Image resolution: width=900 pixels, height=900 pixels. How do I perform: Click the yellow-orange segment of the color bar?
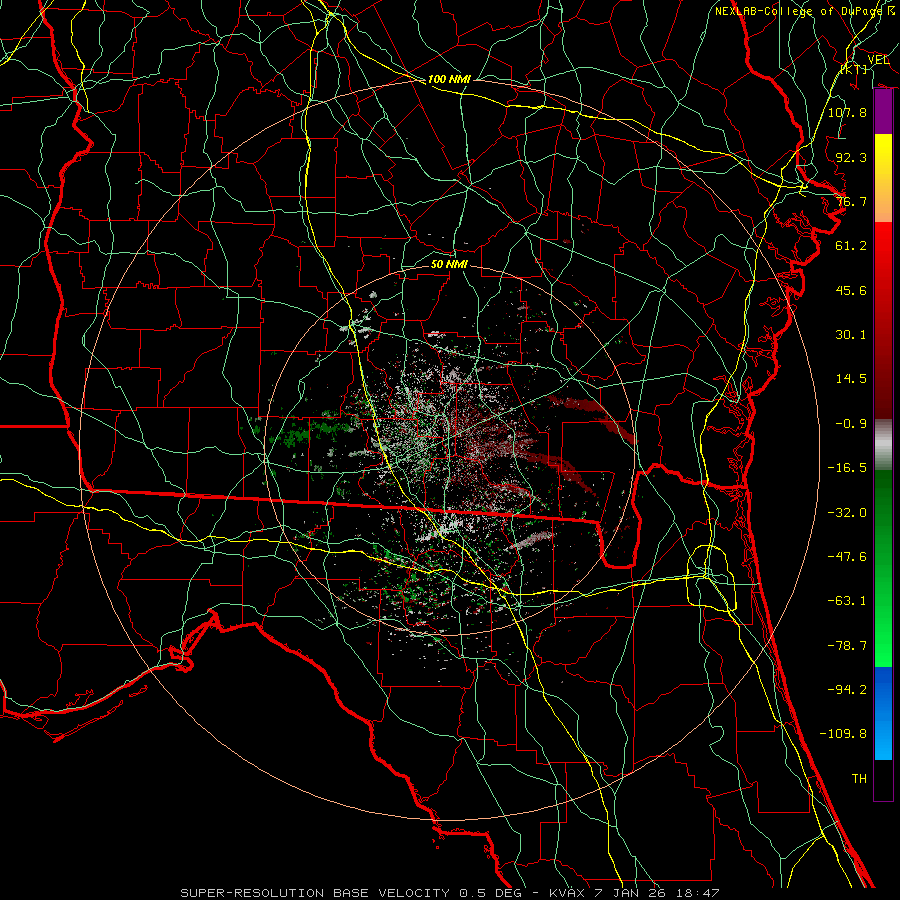pos(883,178)
